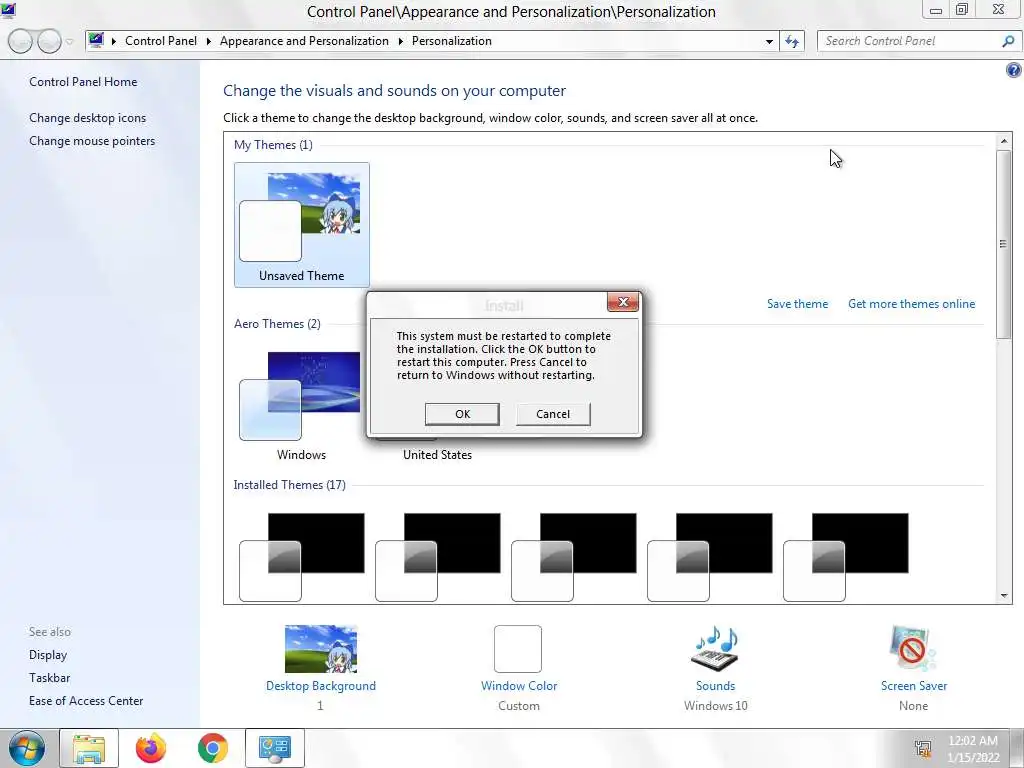Screen dimensions: 1024x768
Task: Click Personalization breadcrumb
Action: click(451, 41)
